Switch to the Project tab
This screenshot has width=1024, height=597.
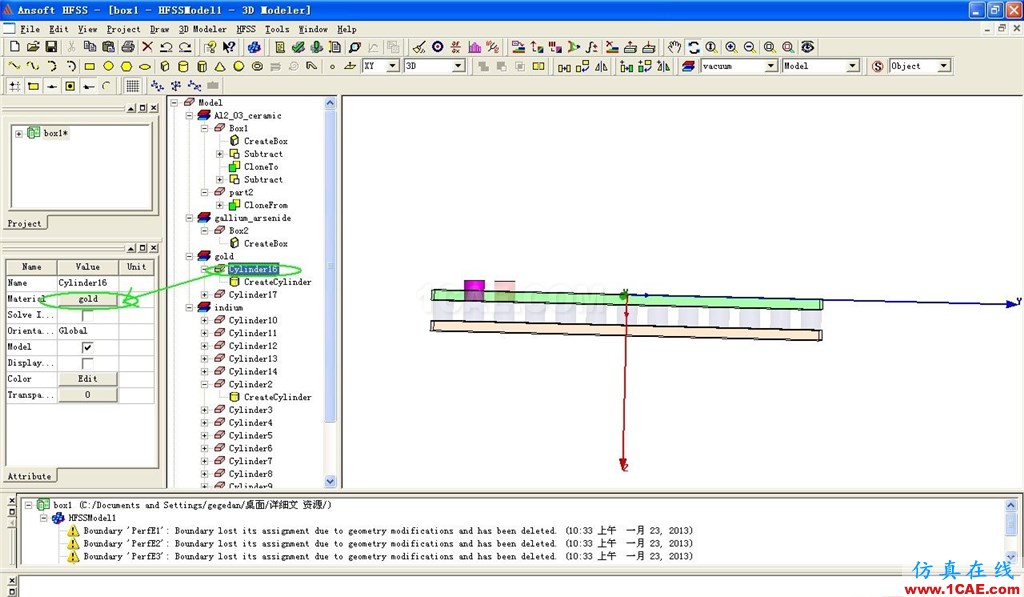[x=25, y=223]
